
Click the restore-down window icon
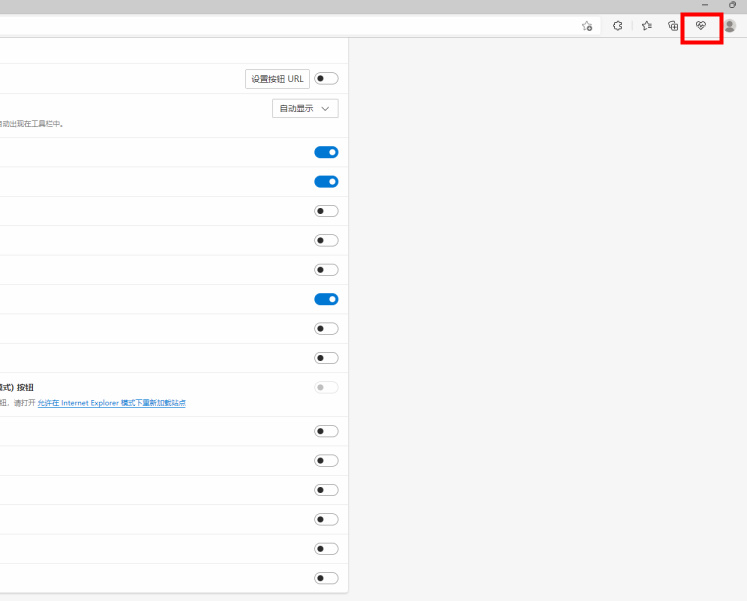click(x=732, y=5)
